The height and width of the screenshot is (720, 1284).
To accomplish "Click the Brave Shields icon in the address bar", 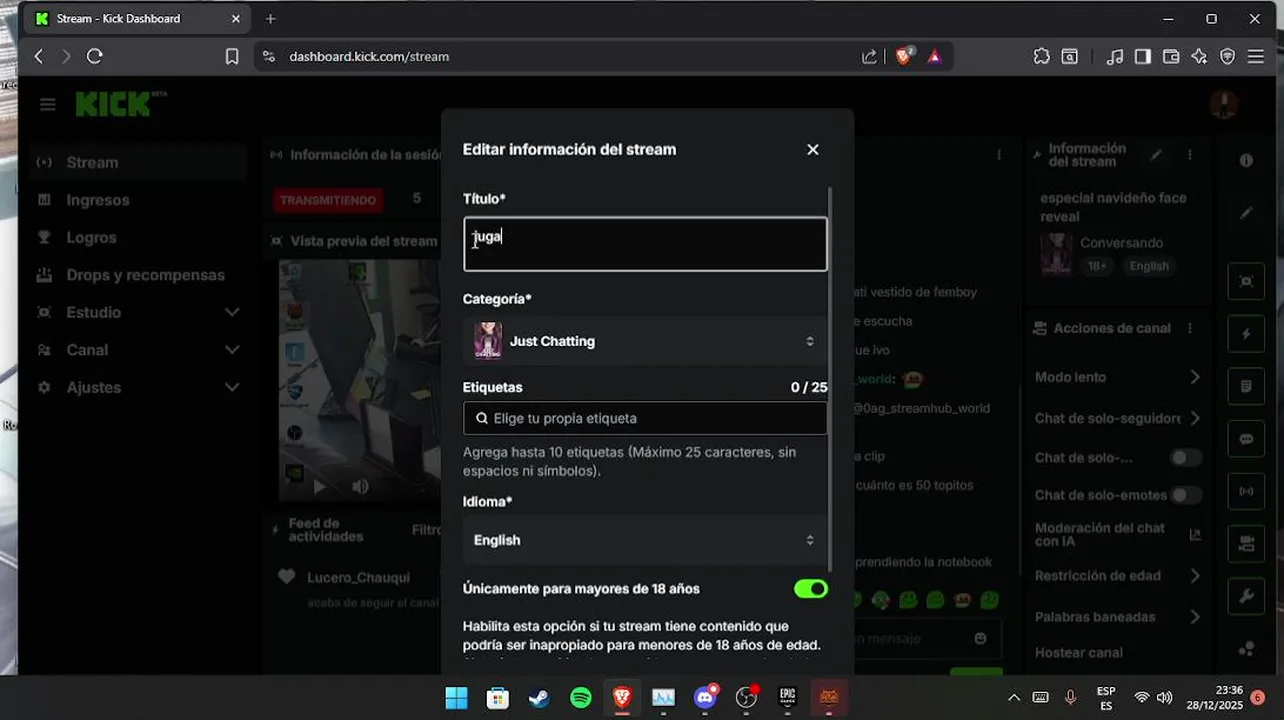I will (x=904, y=56).
